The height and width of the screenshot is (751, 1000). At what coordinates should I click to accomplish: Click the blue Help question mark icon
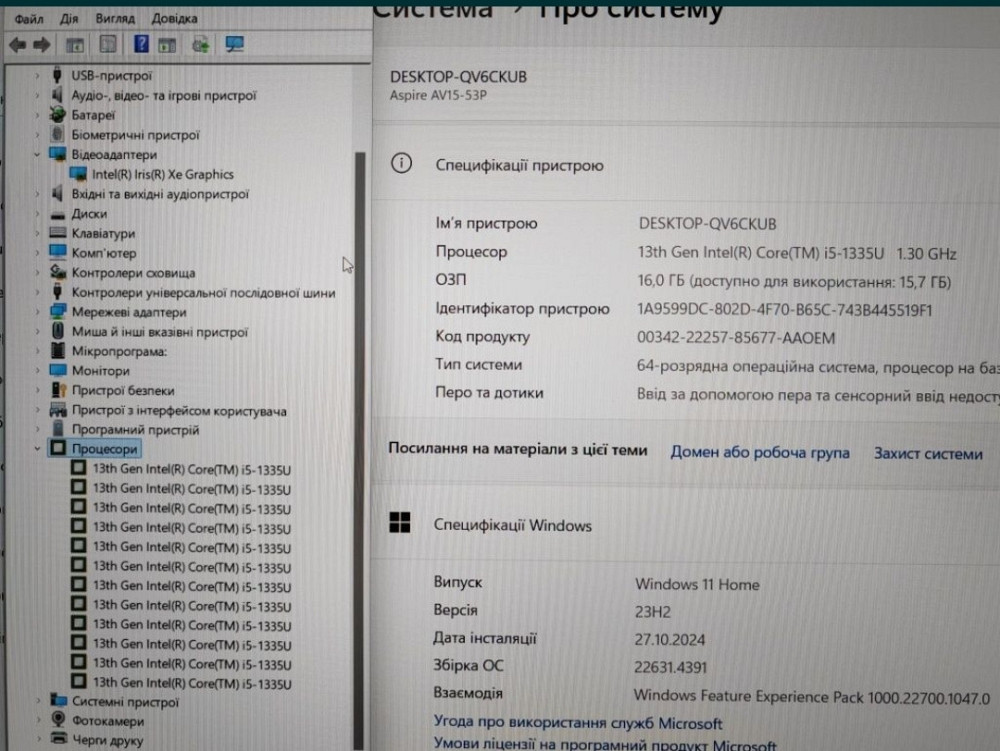(x=141, y=44)
